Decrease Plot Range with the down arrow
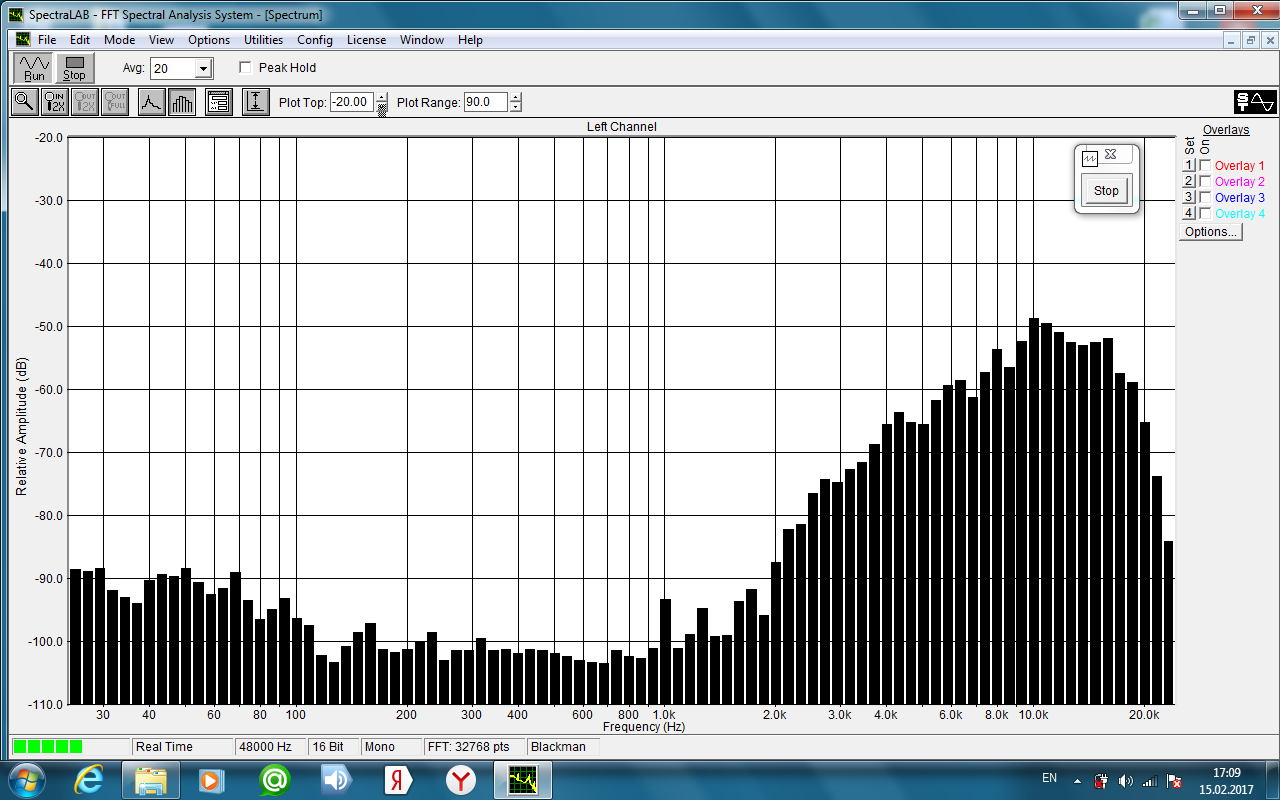Screen dimensions: 1280x800 point(515,107)
